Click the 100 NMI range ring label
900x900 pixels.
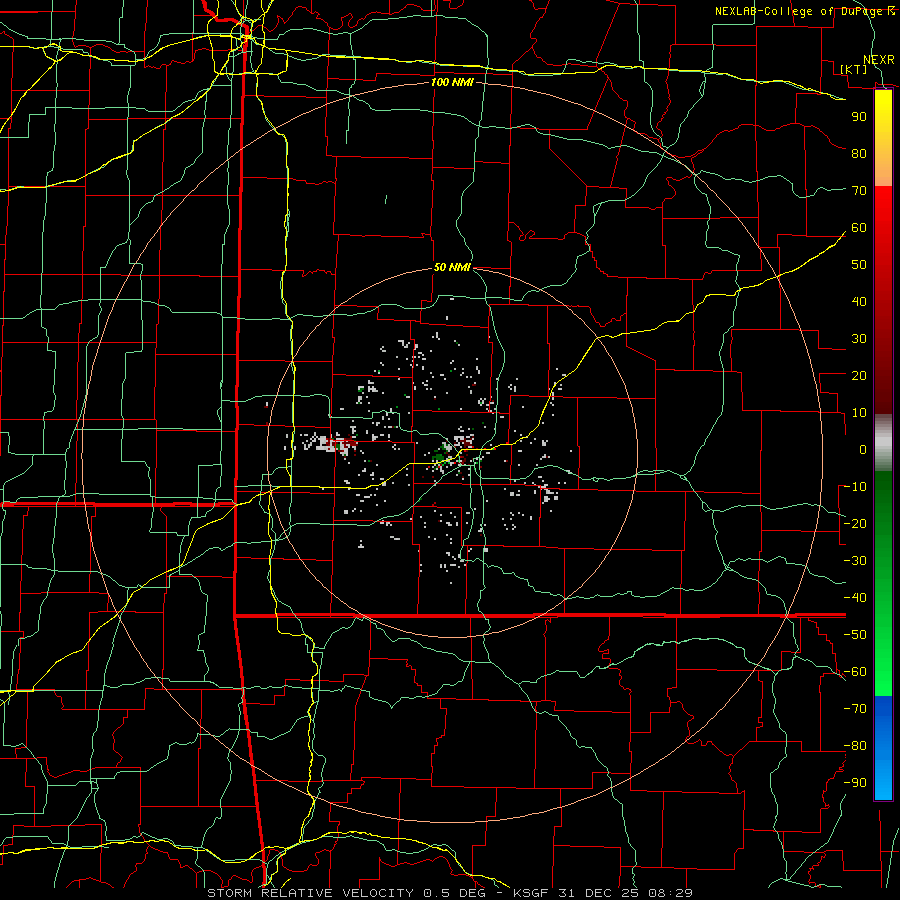452,82
